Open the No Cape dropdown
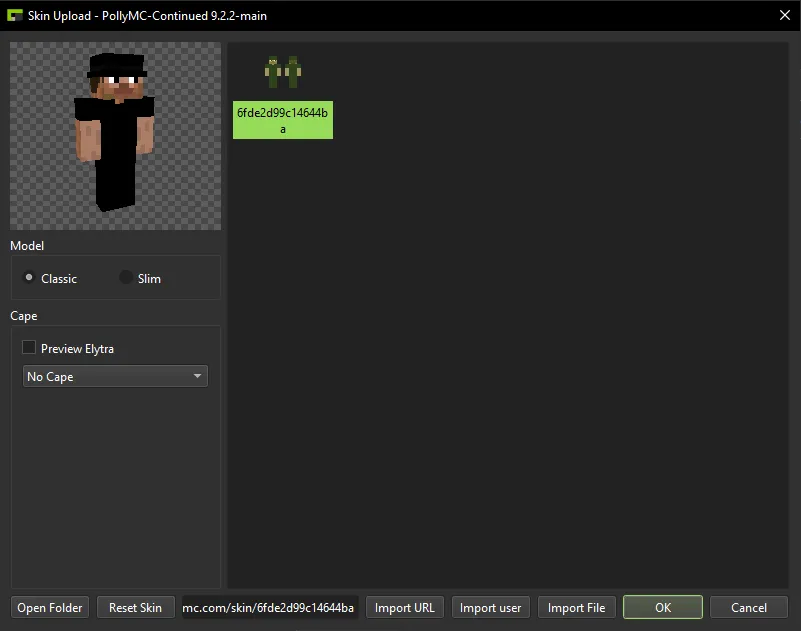Image resolution: width=801 pixels, height=631 pixels. [x=115, y=377]
